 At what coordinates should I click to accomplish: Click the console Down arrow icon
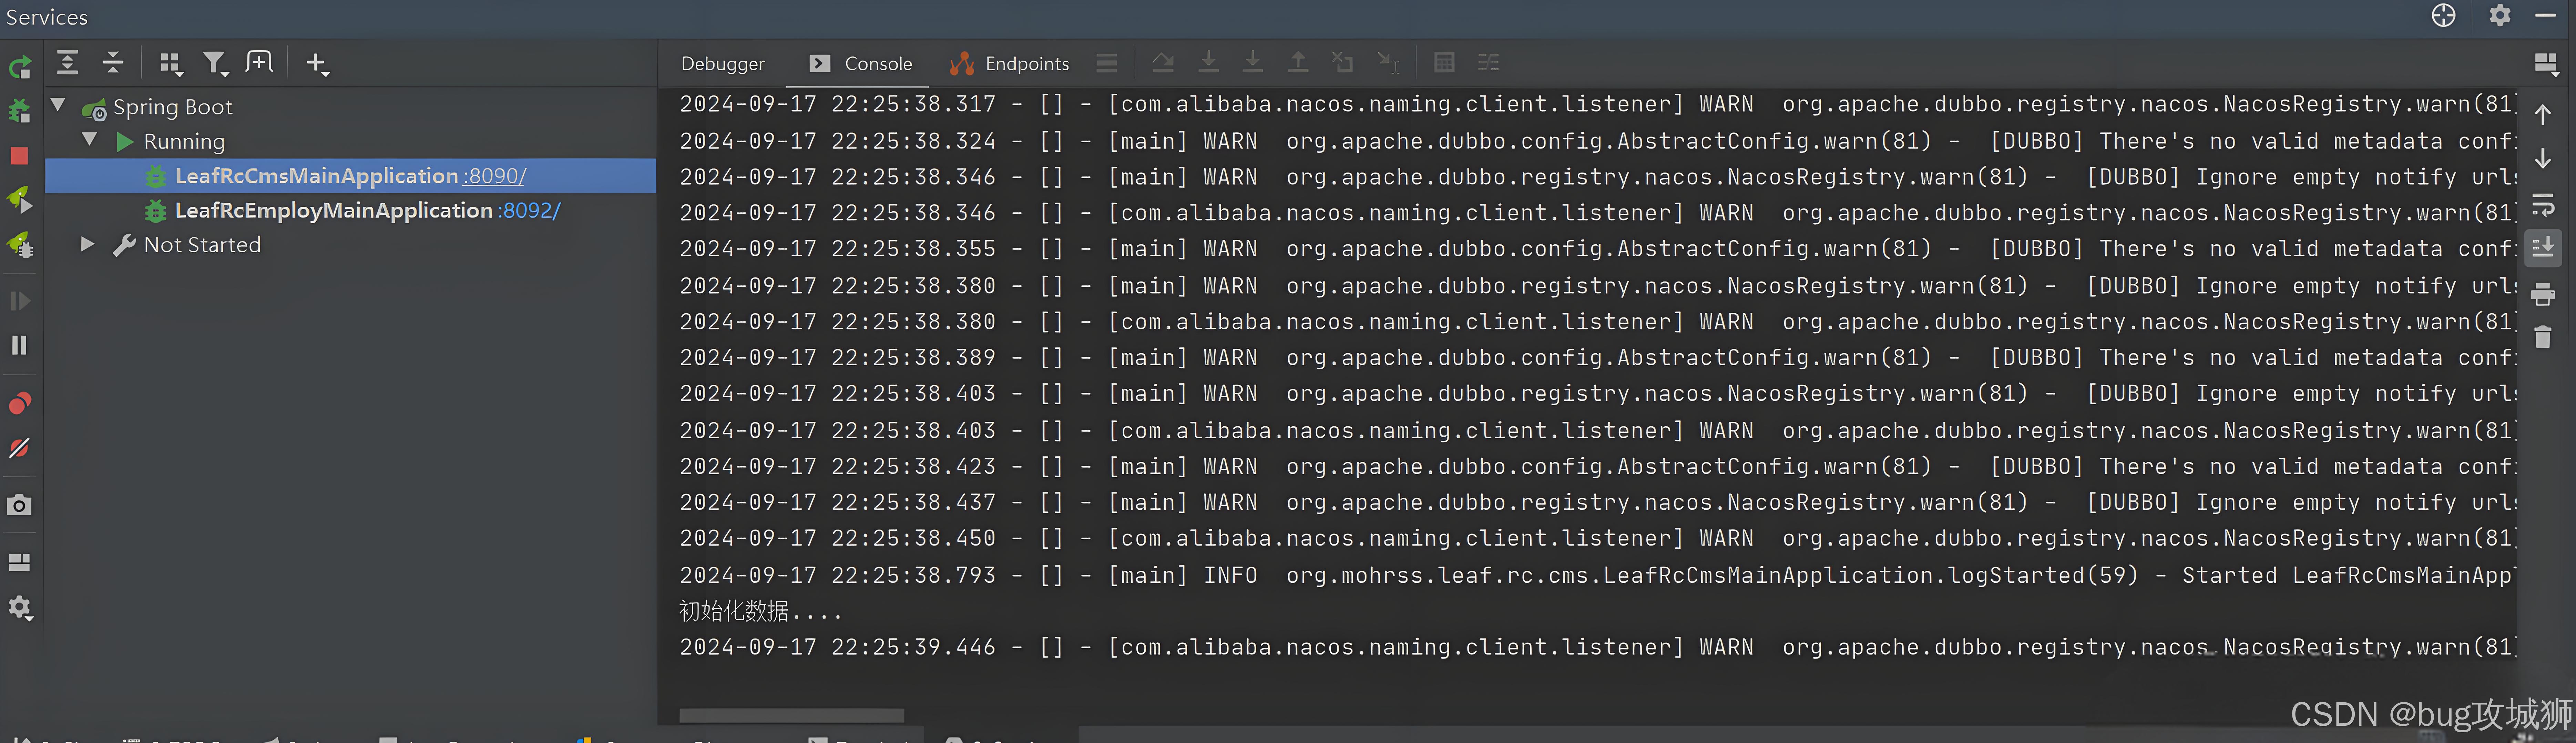(2543, 159)
